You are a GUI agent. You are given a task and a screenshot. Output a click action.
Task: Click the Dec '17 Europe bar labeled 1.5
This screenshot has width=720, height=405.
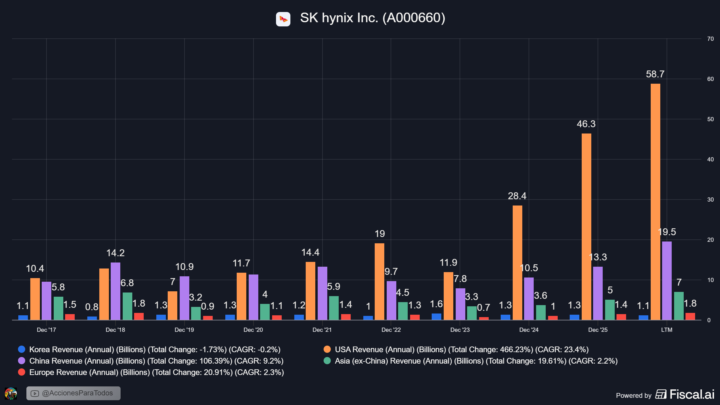pyautogui.click(x=70, y=317)
